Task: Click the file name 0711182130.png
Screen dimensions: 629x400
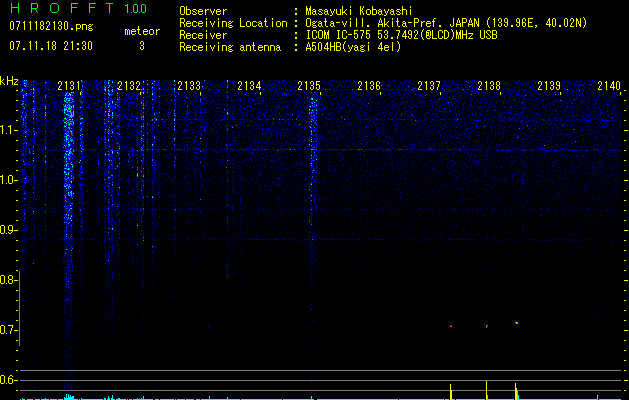Action: coord(51,26)
